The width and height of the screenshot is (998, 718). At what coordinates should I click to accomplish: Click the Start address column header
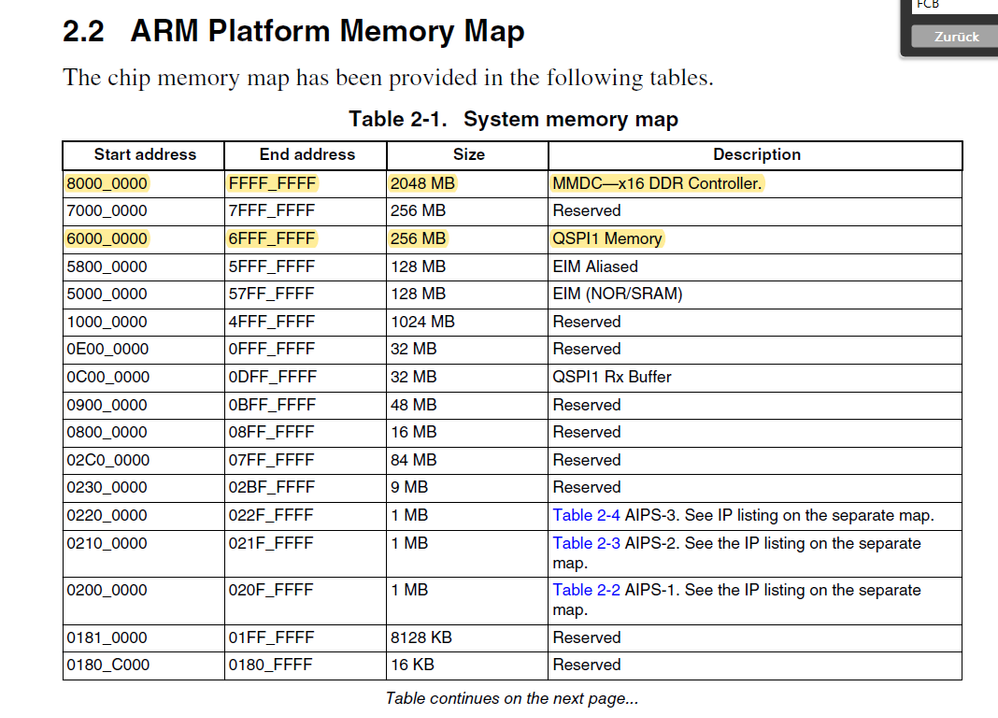pos(142,155)
